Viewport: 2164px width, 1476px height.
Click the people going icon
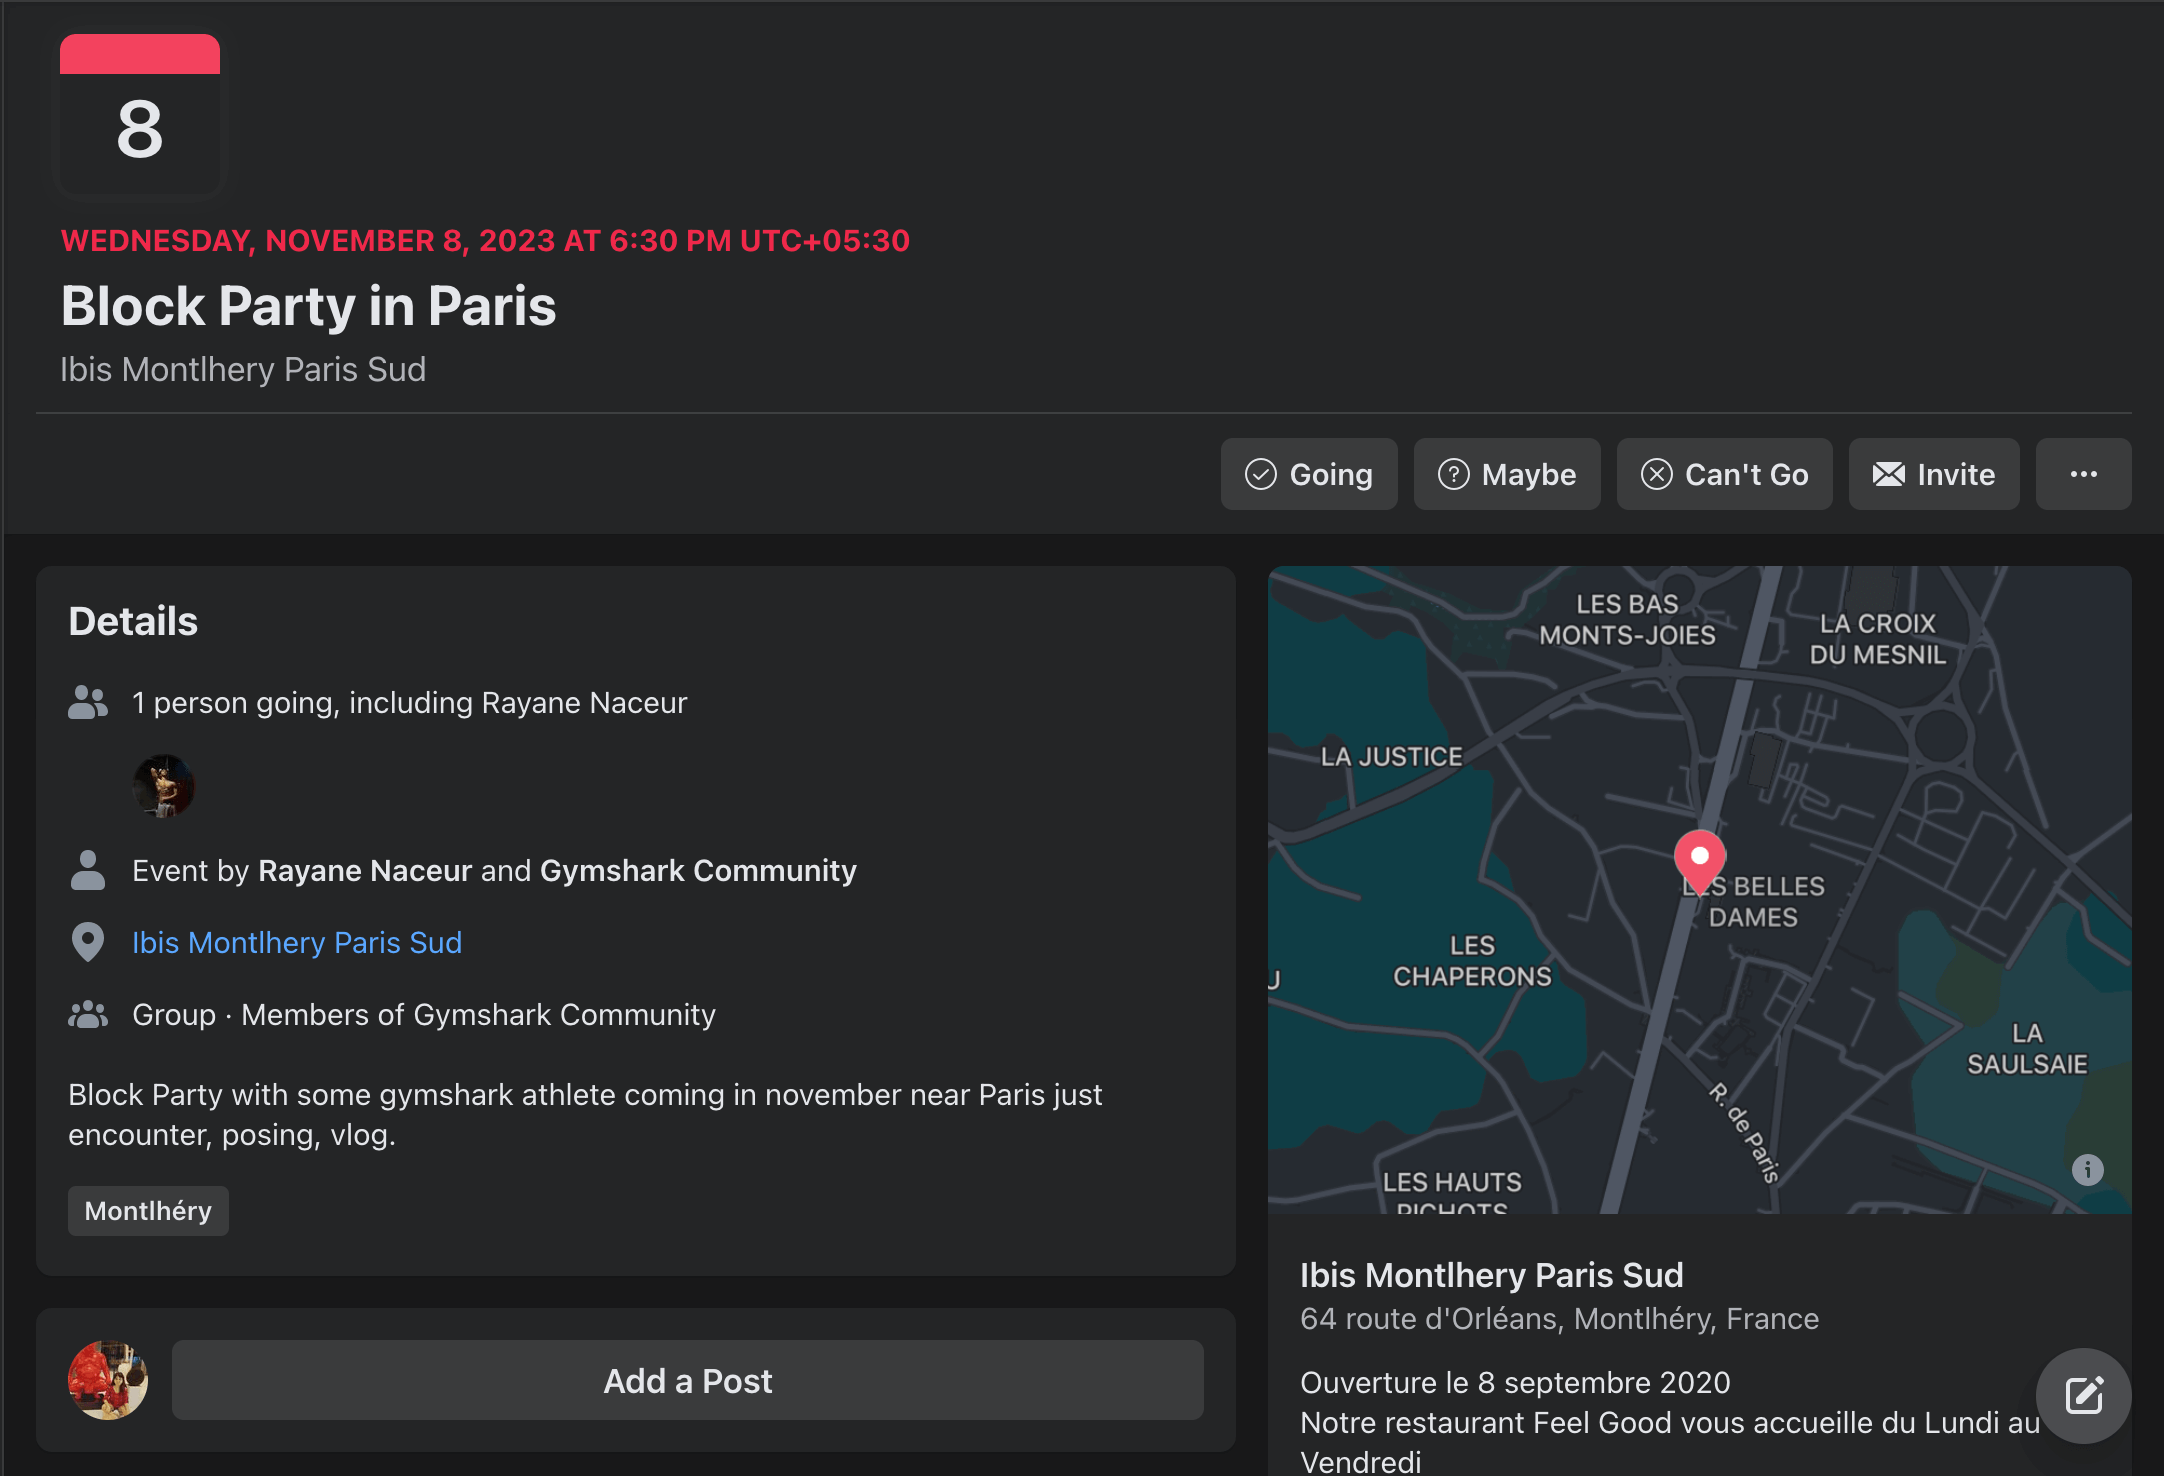88,702
